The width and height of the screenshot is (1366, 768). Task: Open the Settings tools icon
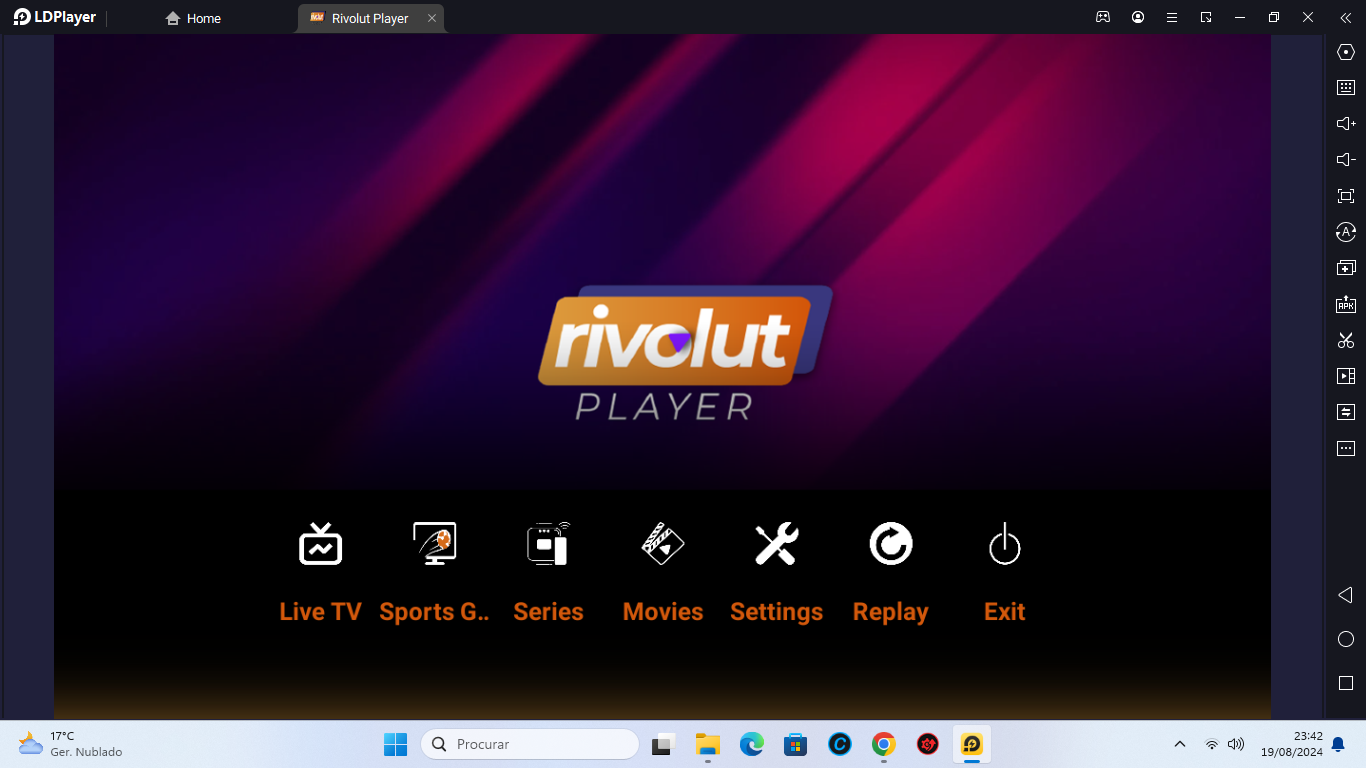[776, 544]
